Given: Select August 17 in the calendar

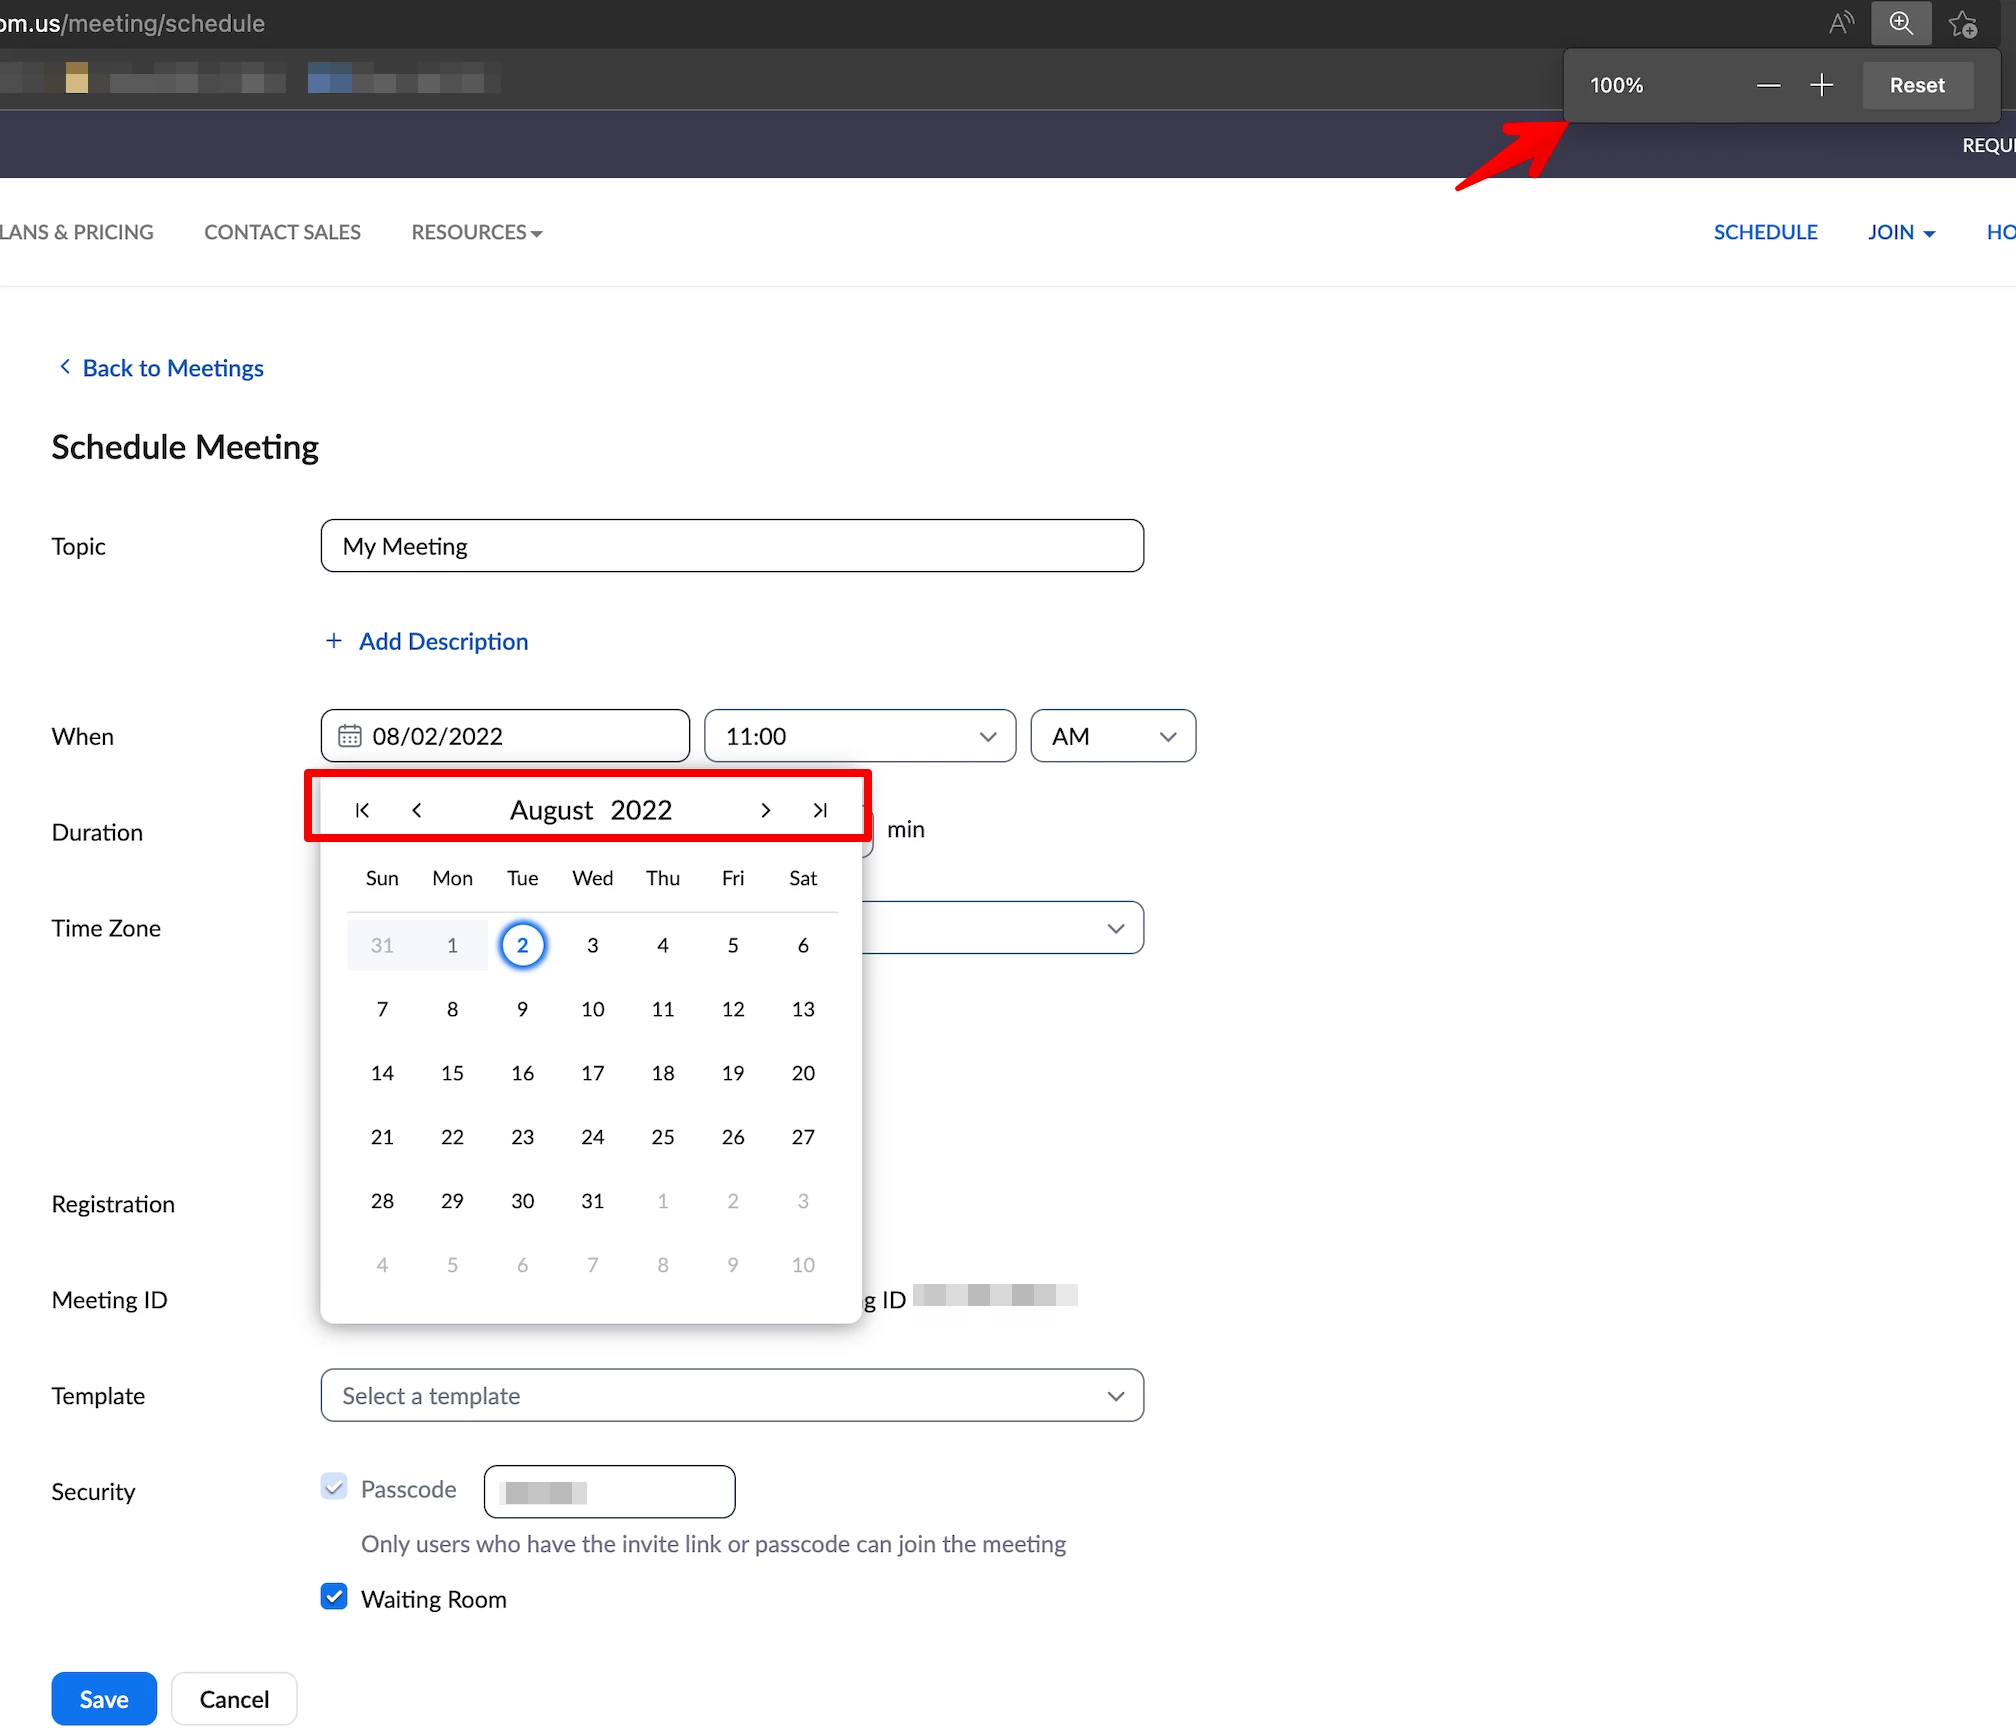Looking at the screenshot, I should [x=592, y=1073].
